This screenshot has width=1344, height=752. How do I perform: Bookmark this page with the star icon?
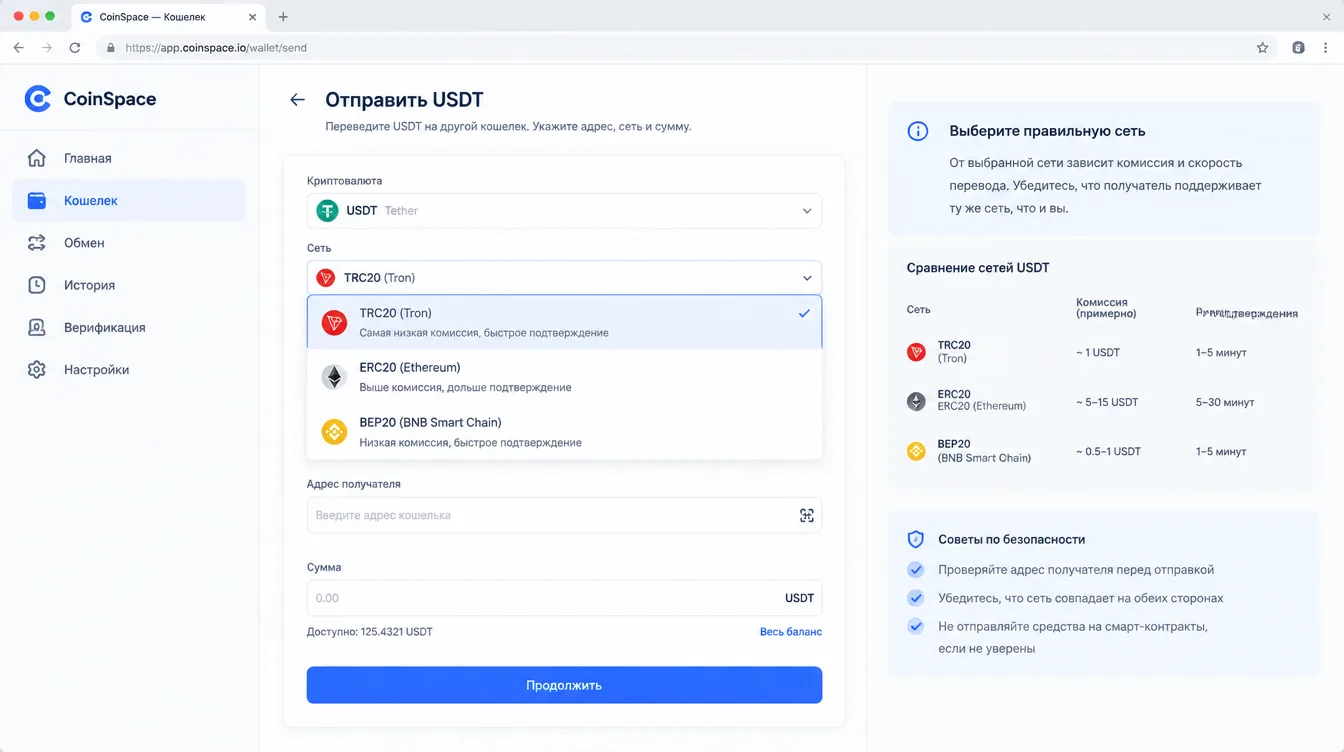(x=1263, y=47)
